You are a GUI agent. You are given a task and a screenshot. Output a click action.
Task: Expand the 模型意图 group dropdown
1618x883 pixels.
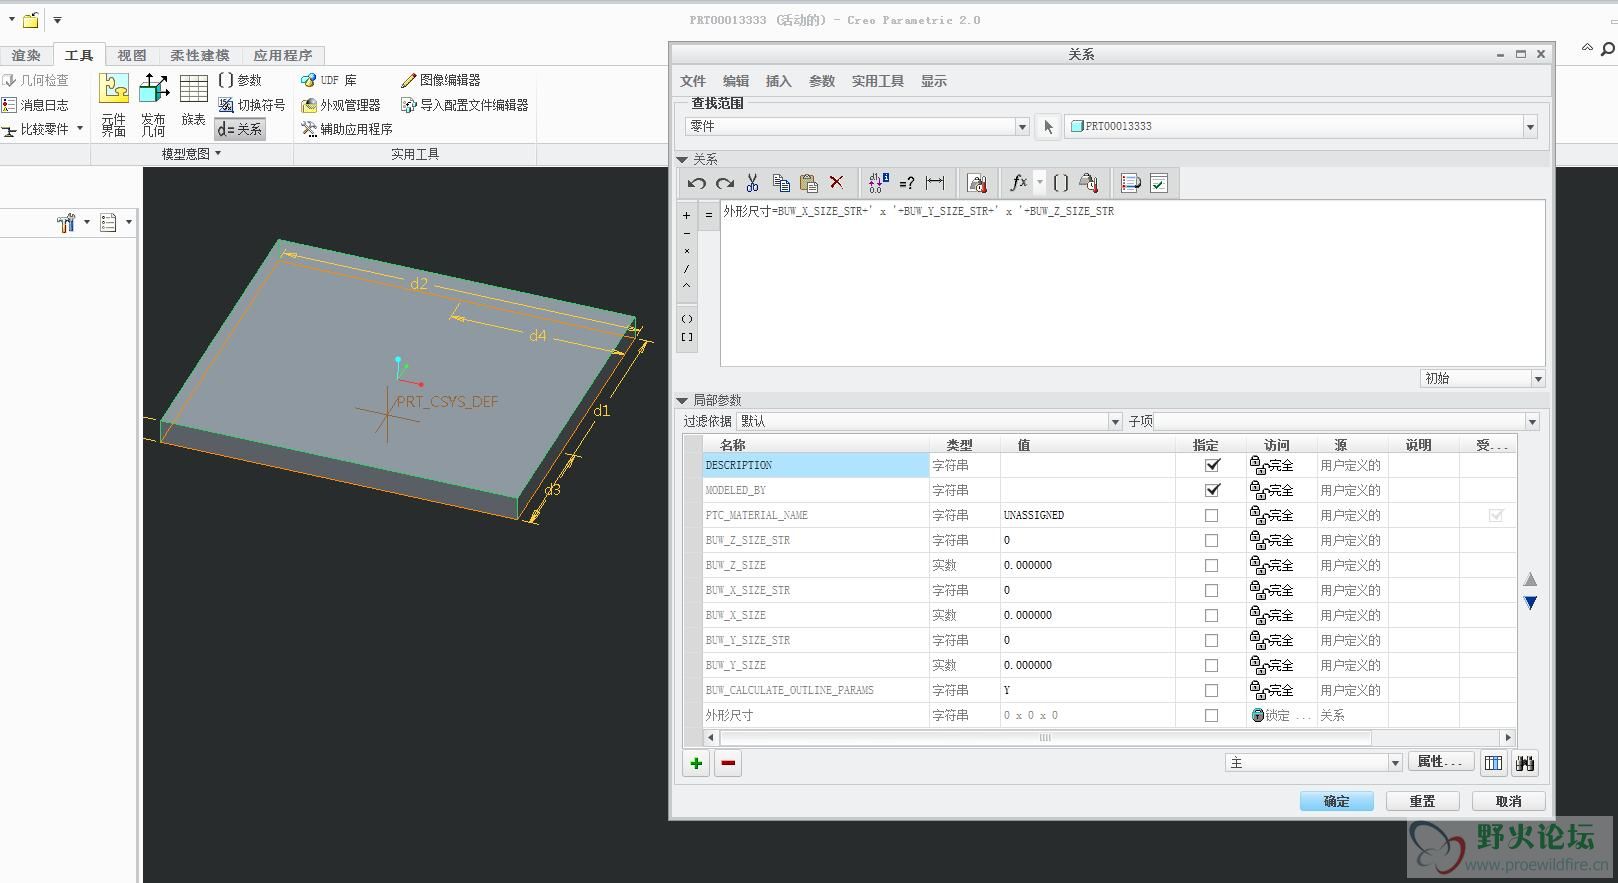point(191,154)
